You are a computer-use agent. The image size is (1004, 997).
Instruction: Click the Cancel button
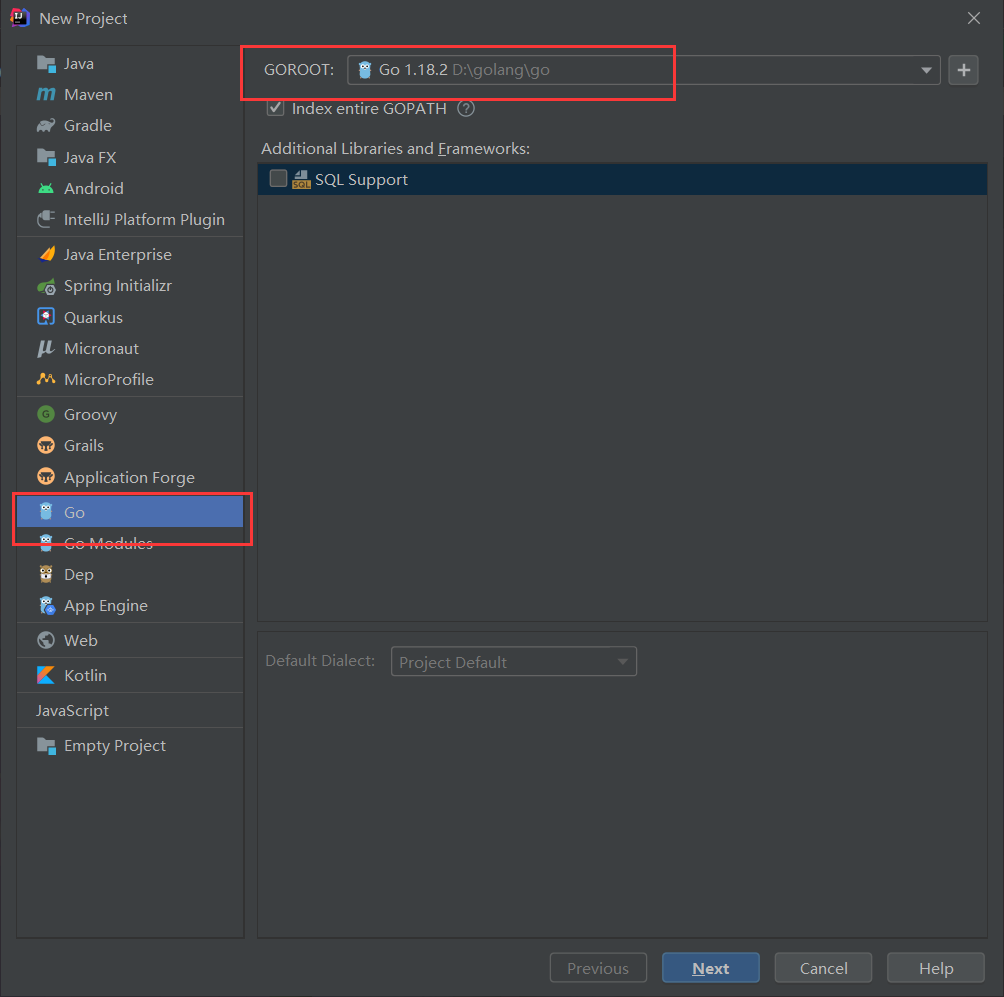823,968
